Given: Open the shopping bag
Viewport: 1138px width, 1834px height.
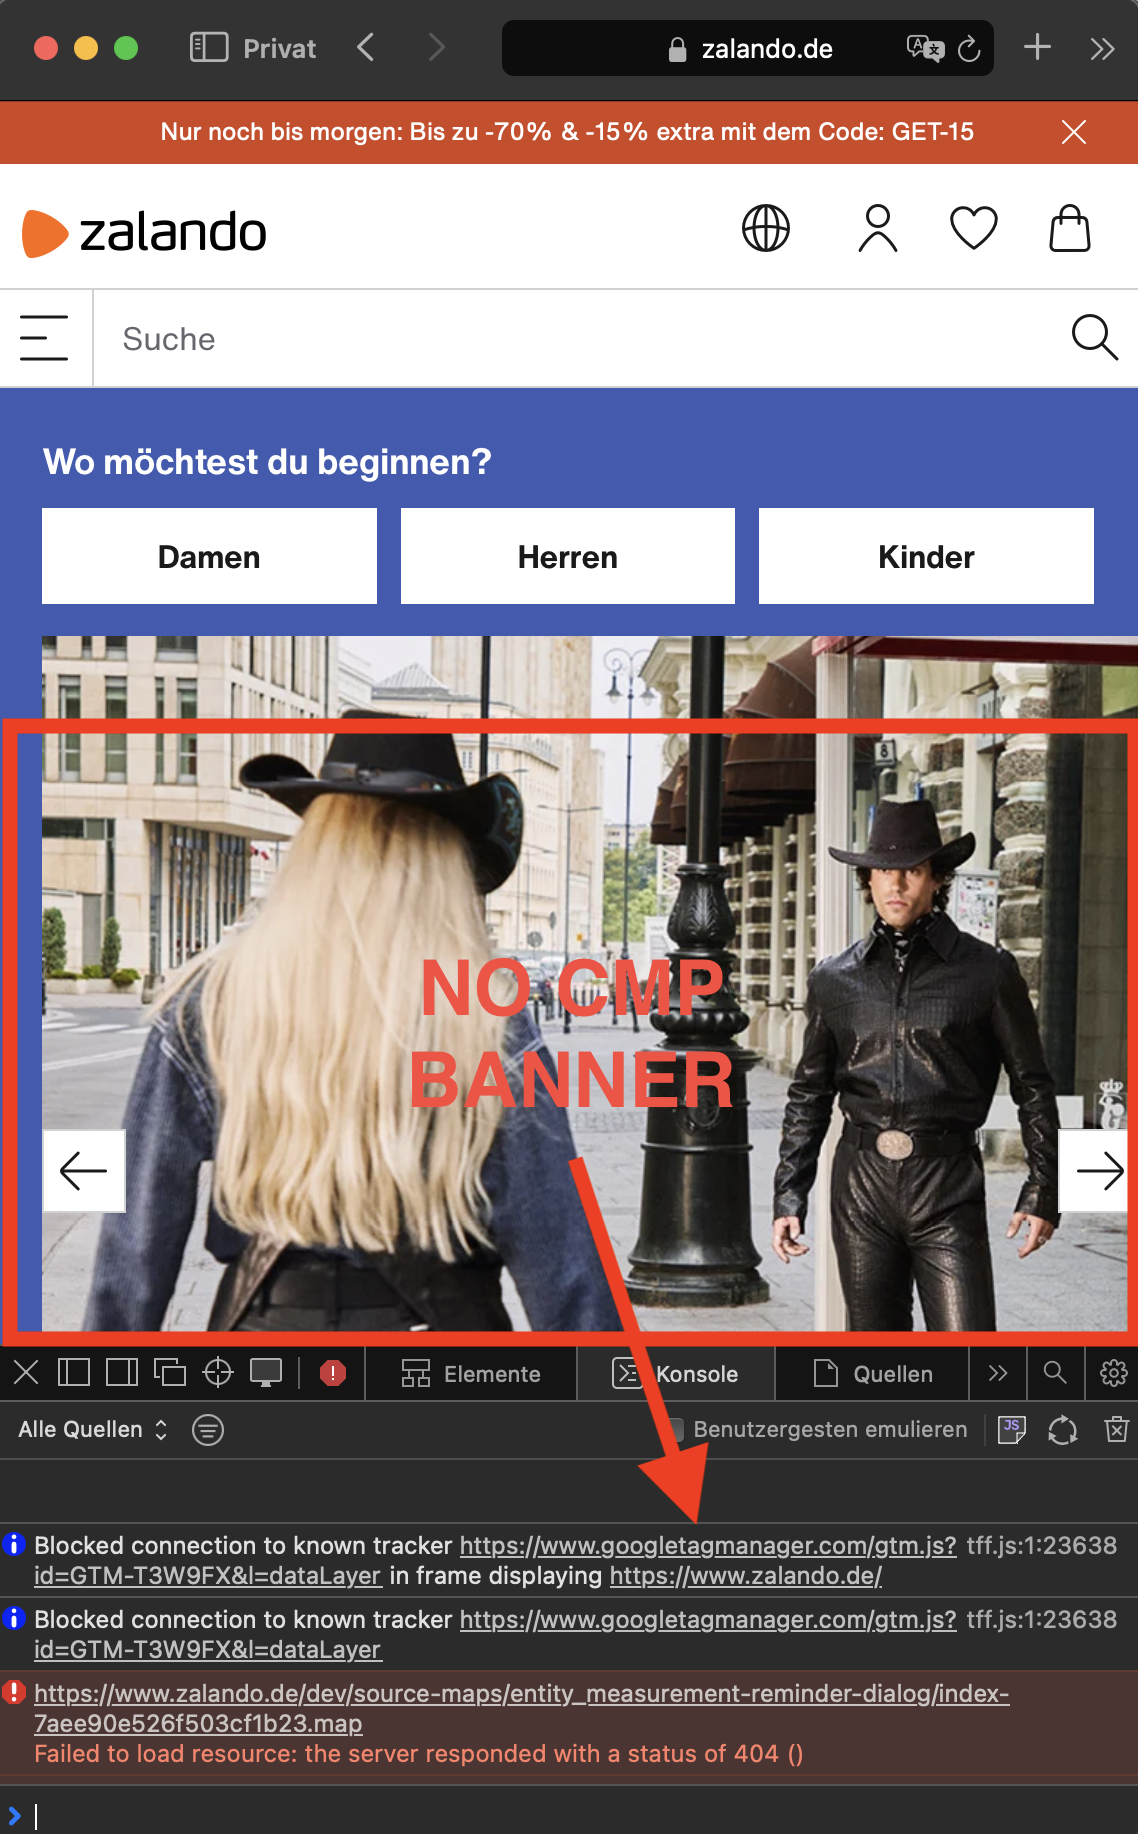Looking at the screenshot, I should click(x=1070, y=228).
